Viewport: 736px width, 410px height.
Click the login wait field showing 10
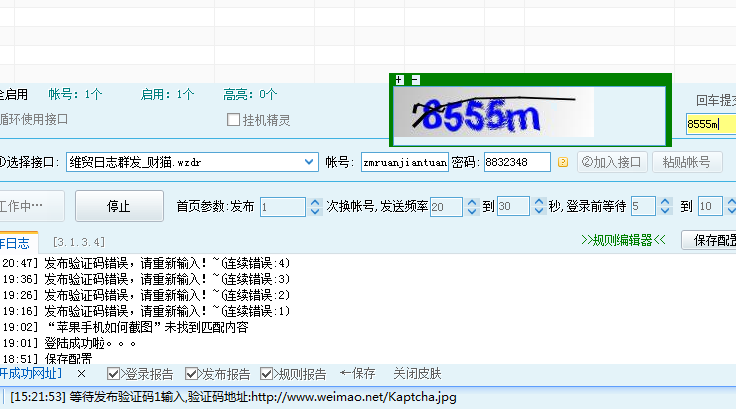pyautogui.click(x=710, y=206)
